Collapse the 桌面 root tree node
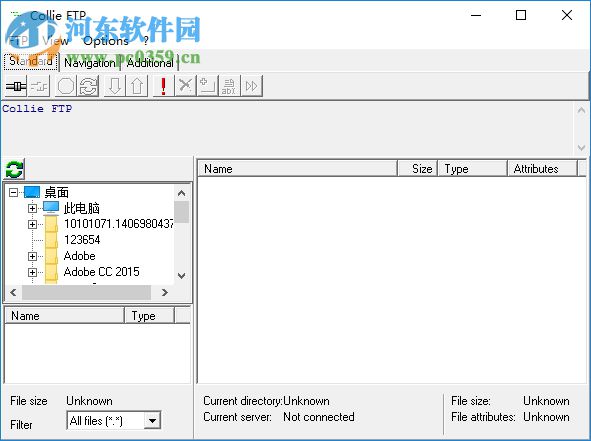 [x=14, y=193]
